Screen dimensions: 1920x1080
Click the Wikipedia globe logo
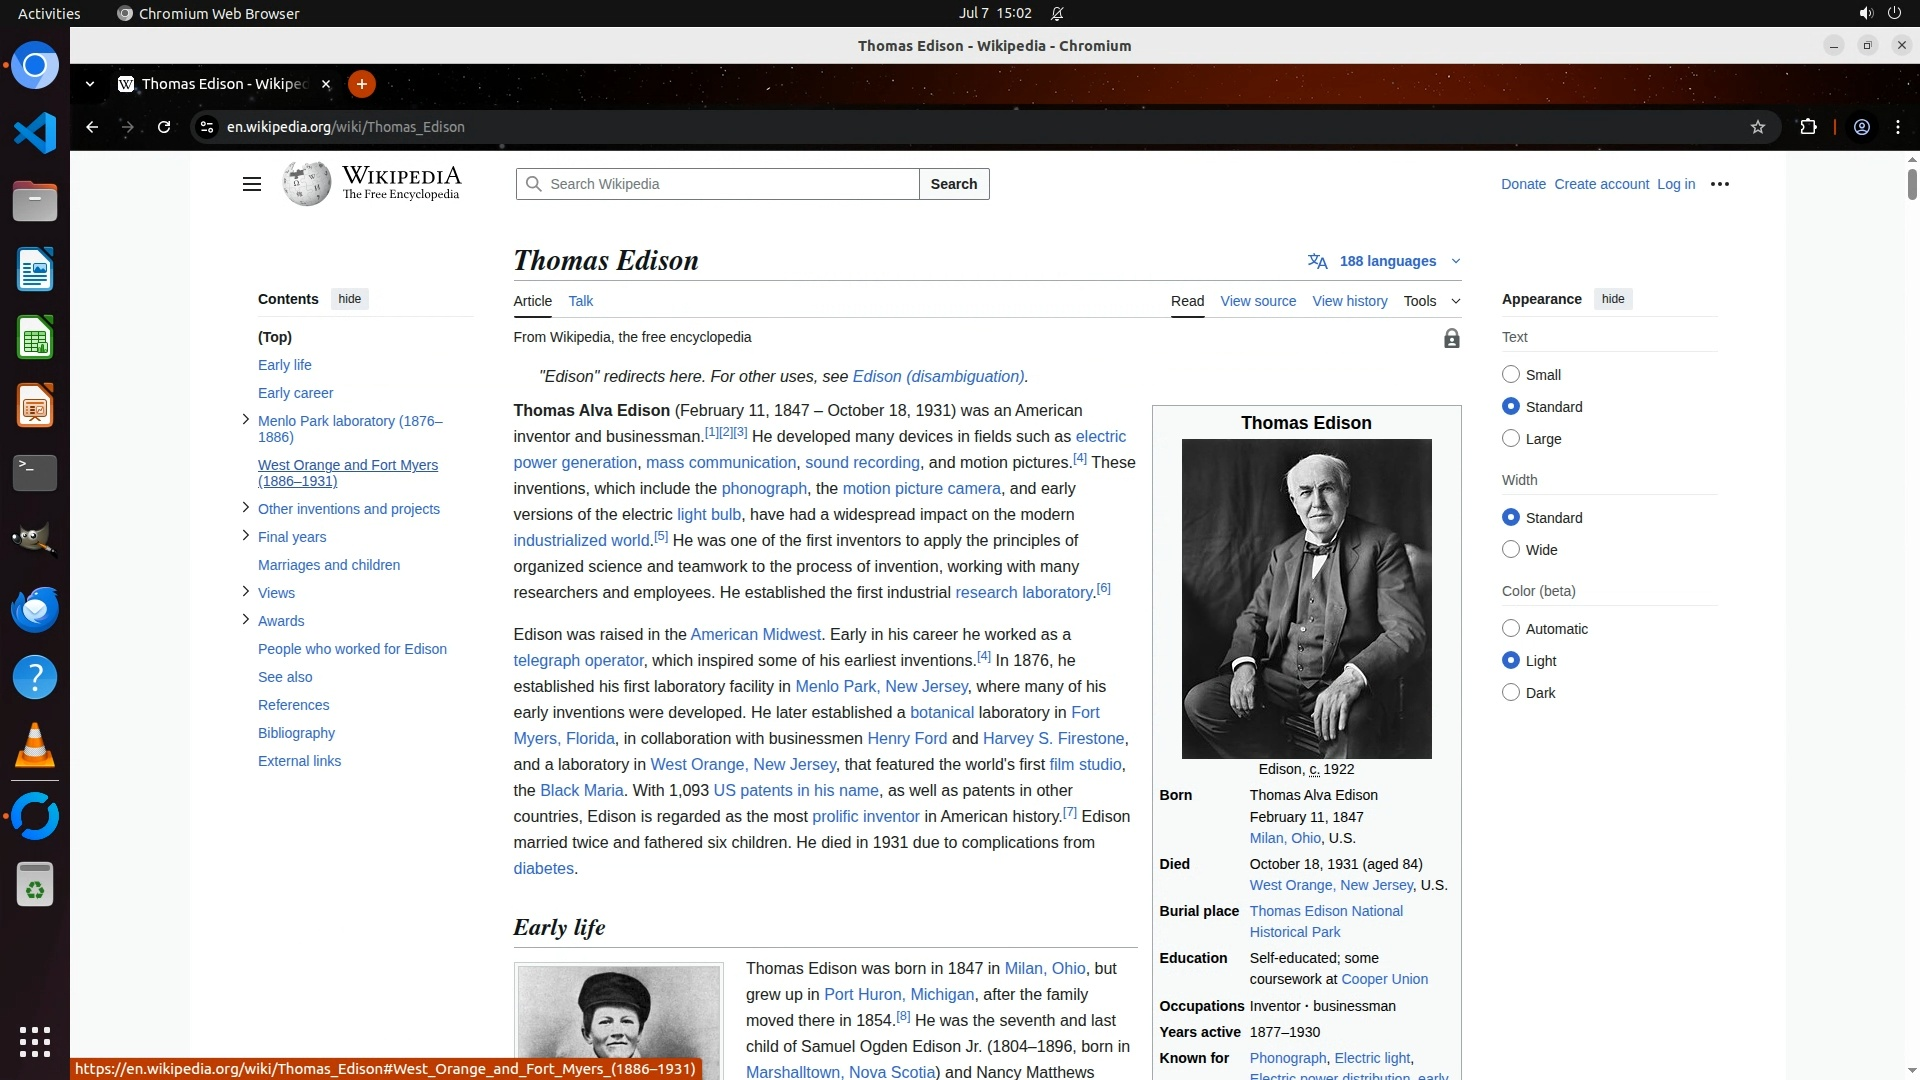point(306,184)
